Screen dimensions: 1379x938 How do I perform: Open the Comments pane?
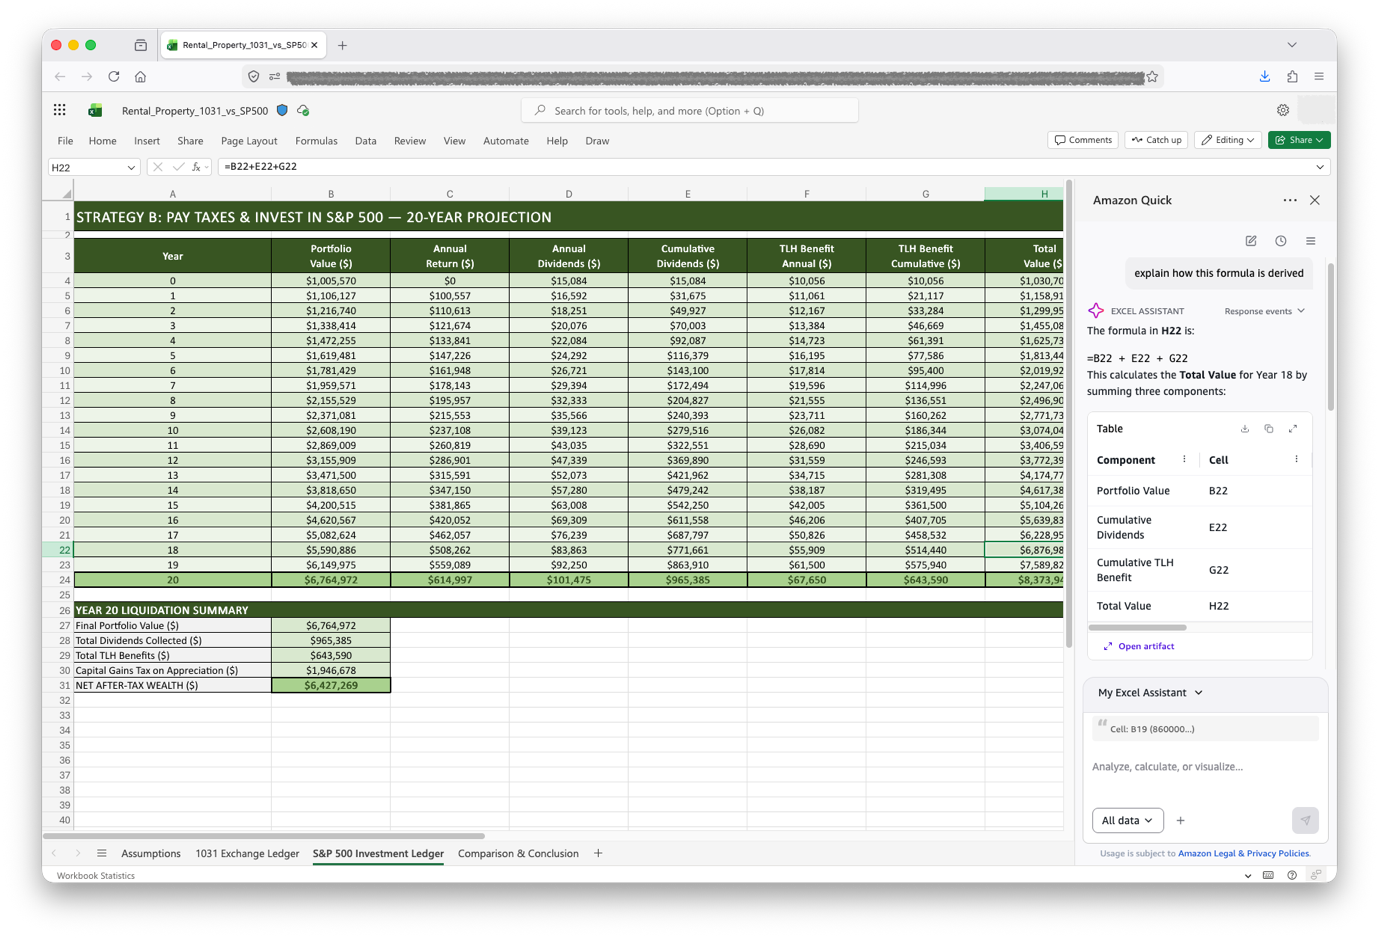[1083, 140]
